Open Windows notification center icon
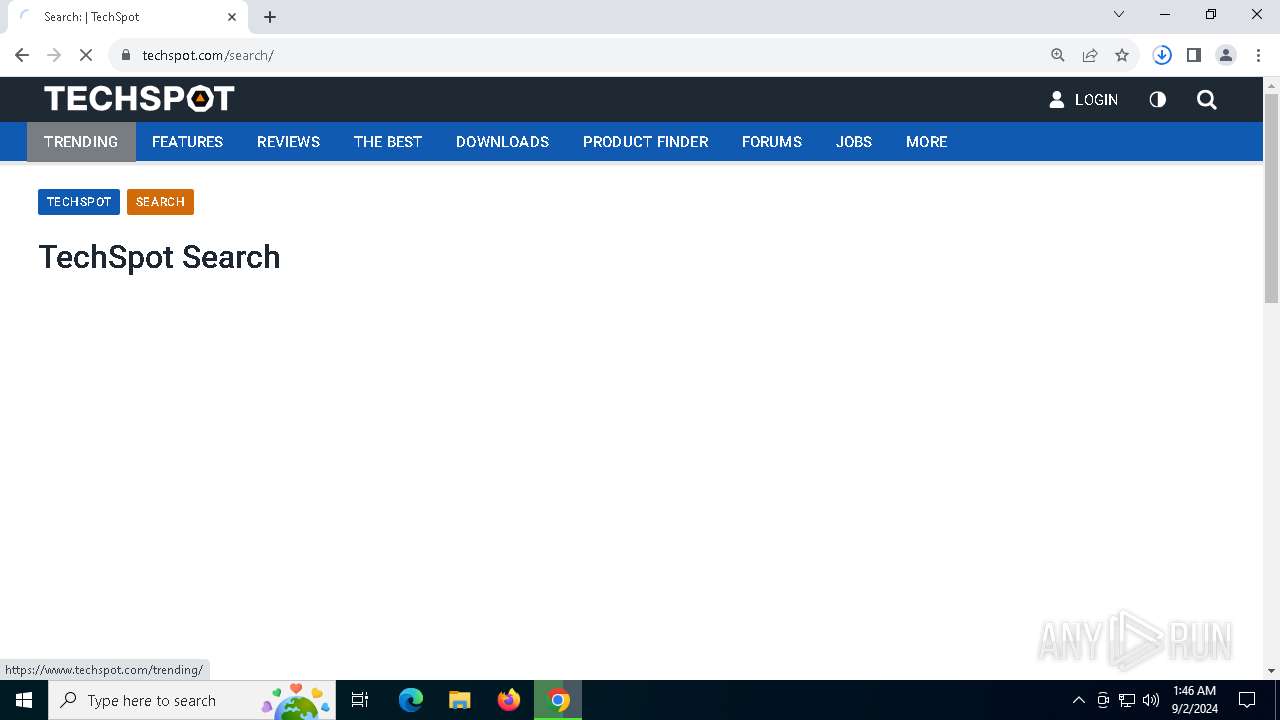 [1247, 700]
